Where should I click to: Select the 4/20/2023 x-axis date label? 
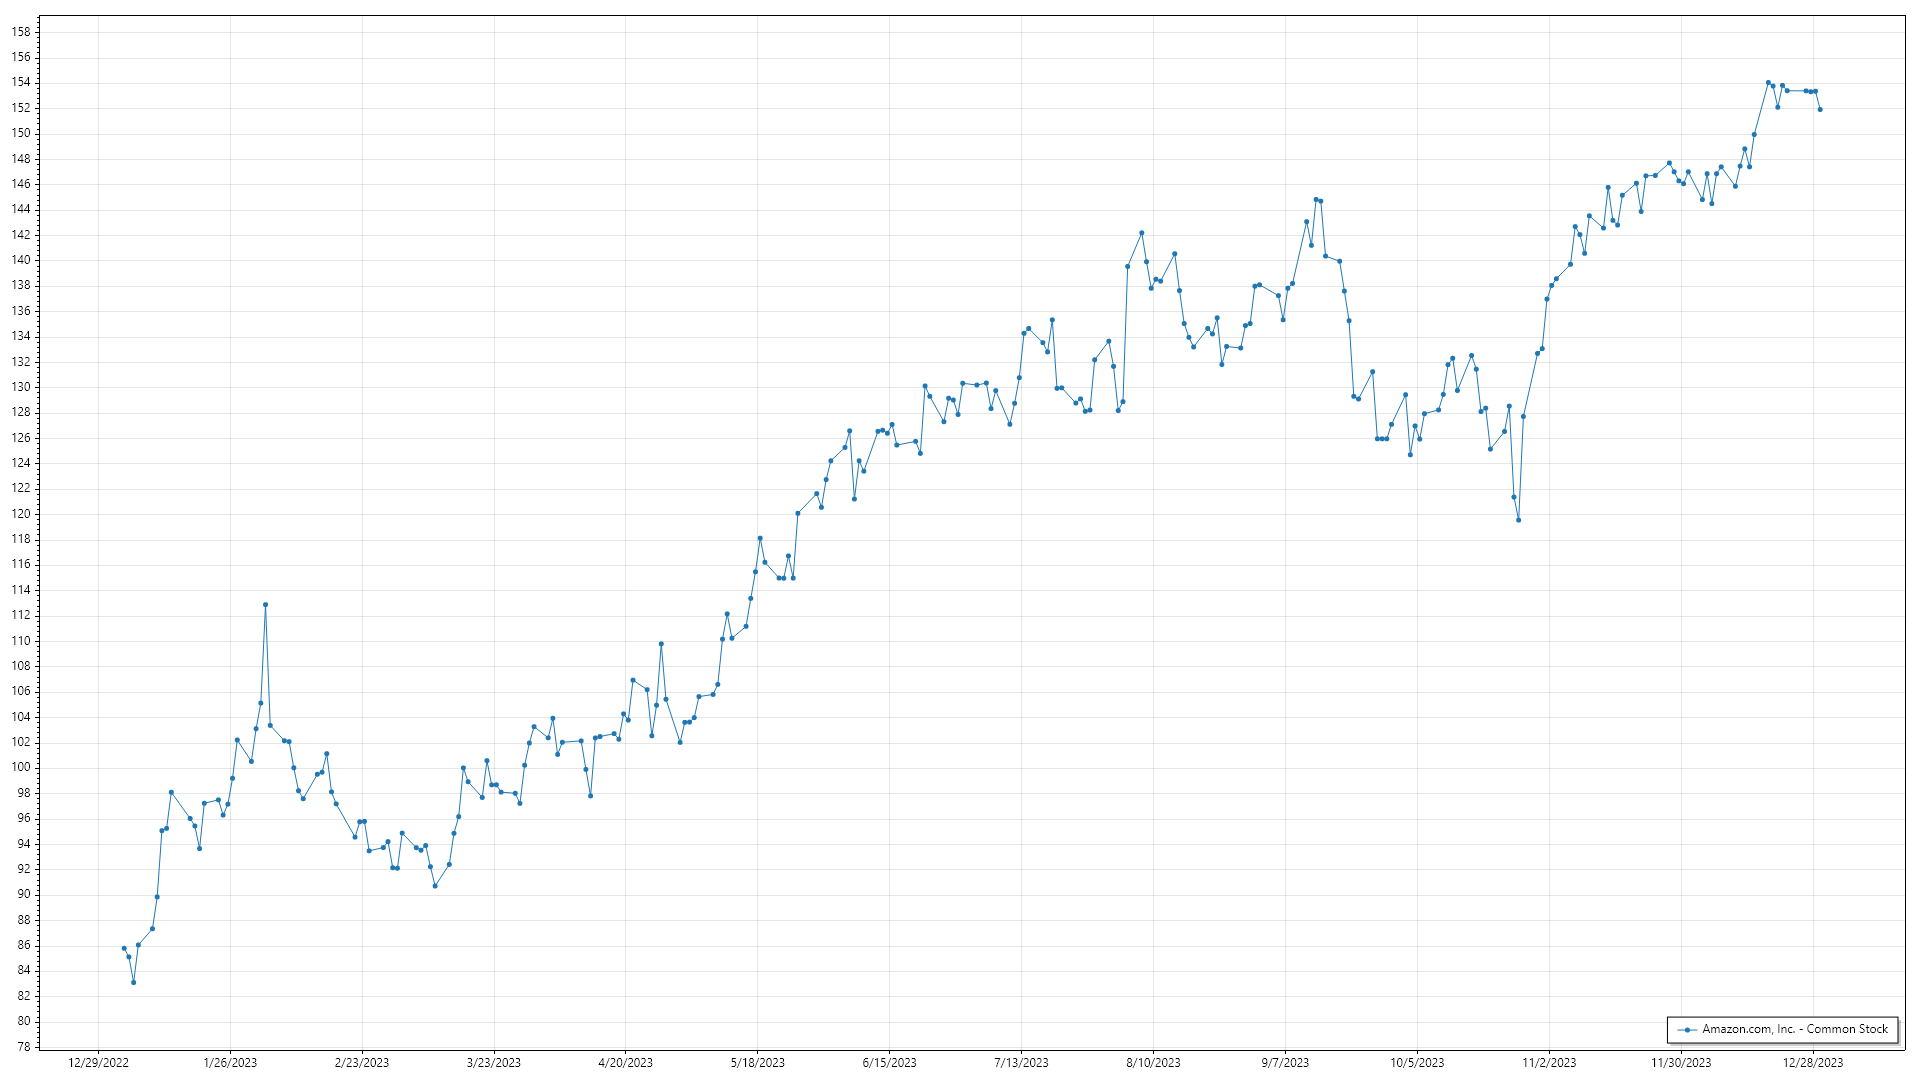[x=625, y=1063]
